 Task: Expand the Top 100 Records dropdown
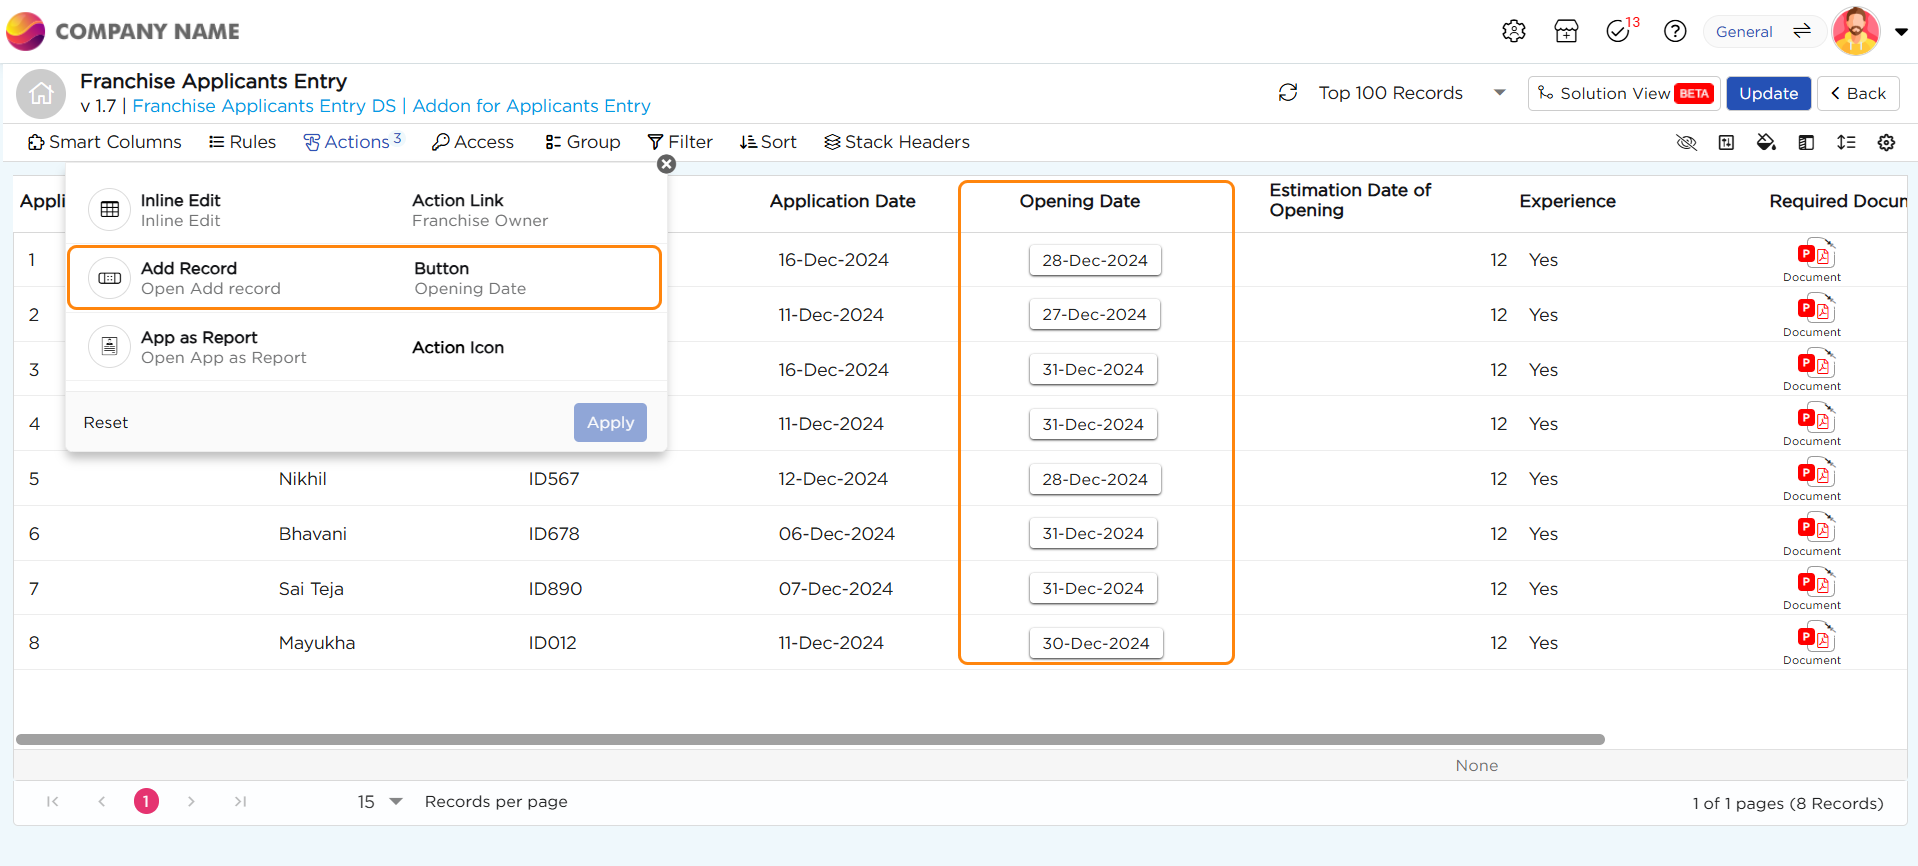[1499, 93]
